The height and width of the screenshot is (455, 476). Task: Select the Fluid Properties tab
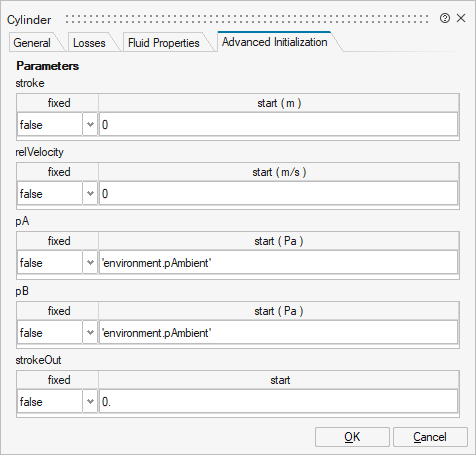[164, 42]
